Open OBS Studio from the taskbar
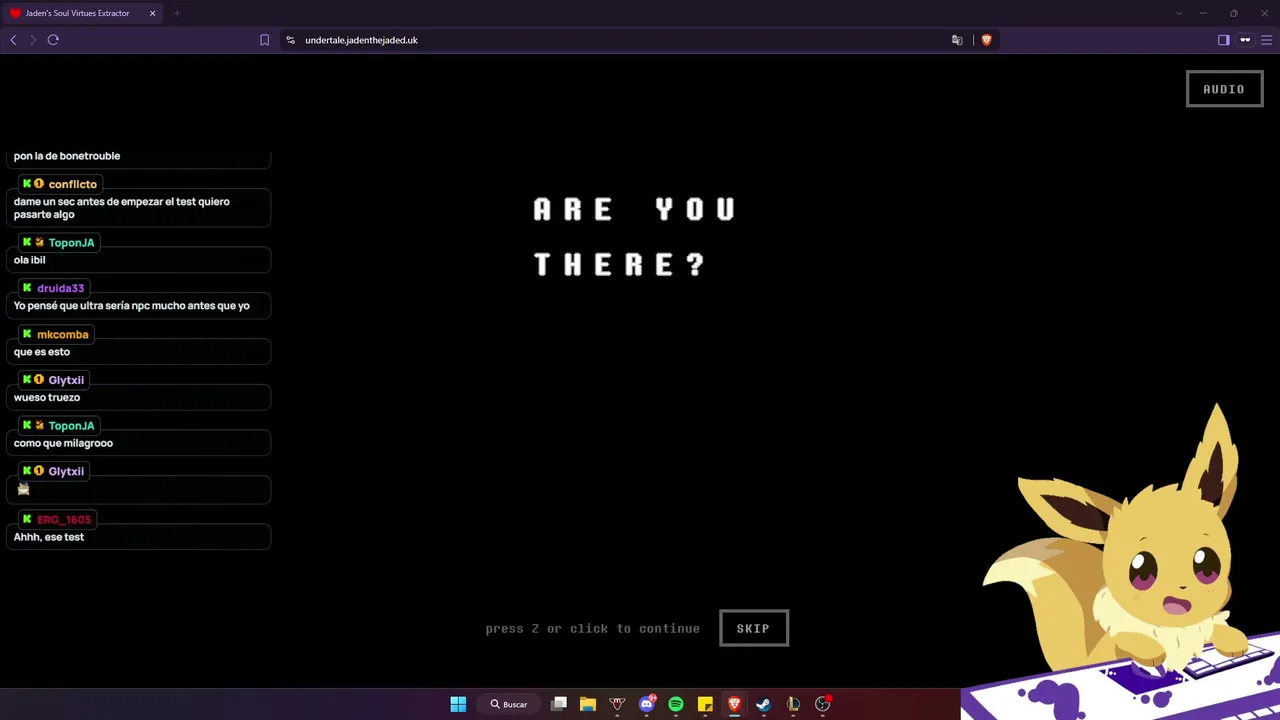This screenshot has height=720, width=1280. [822, 704]
